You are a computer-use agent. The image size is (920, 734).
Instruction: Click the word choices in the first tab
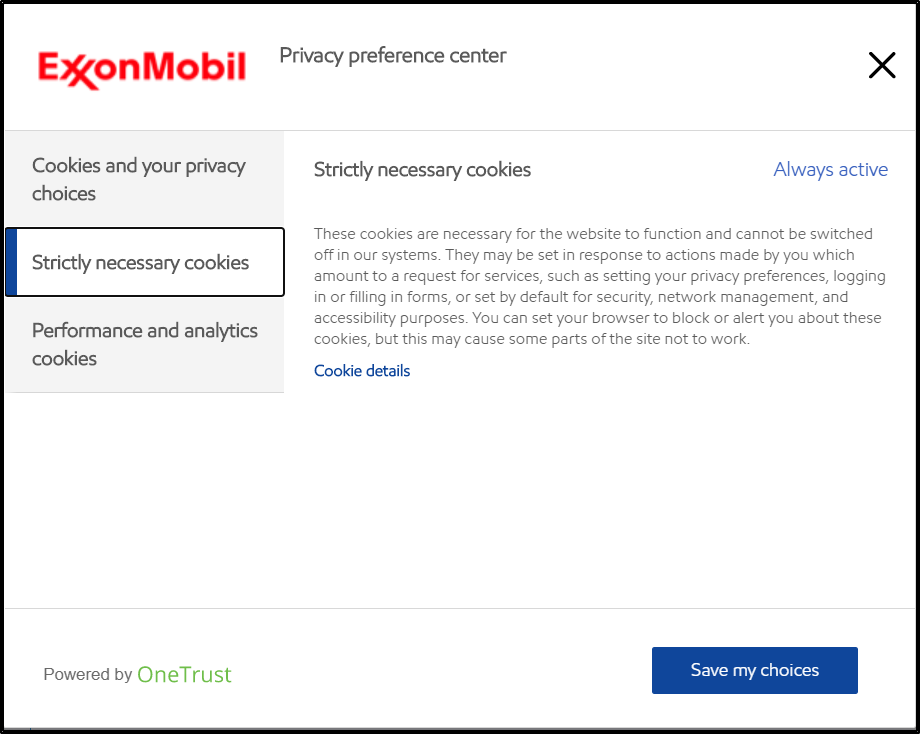click(64, 194)
